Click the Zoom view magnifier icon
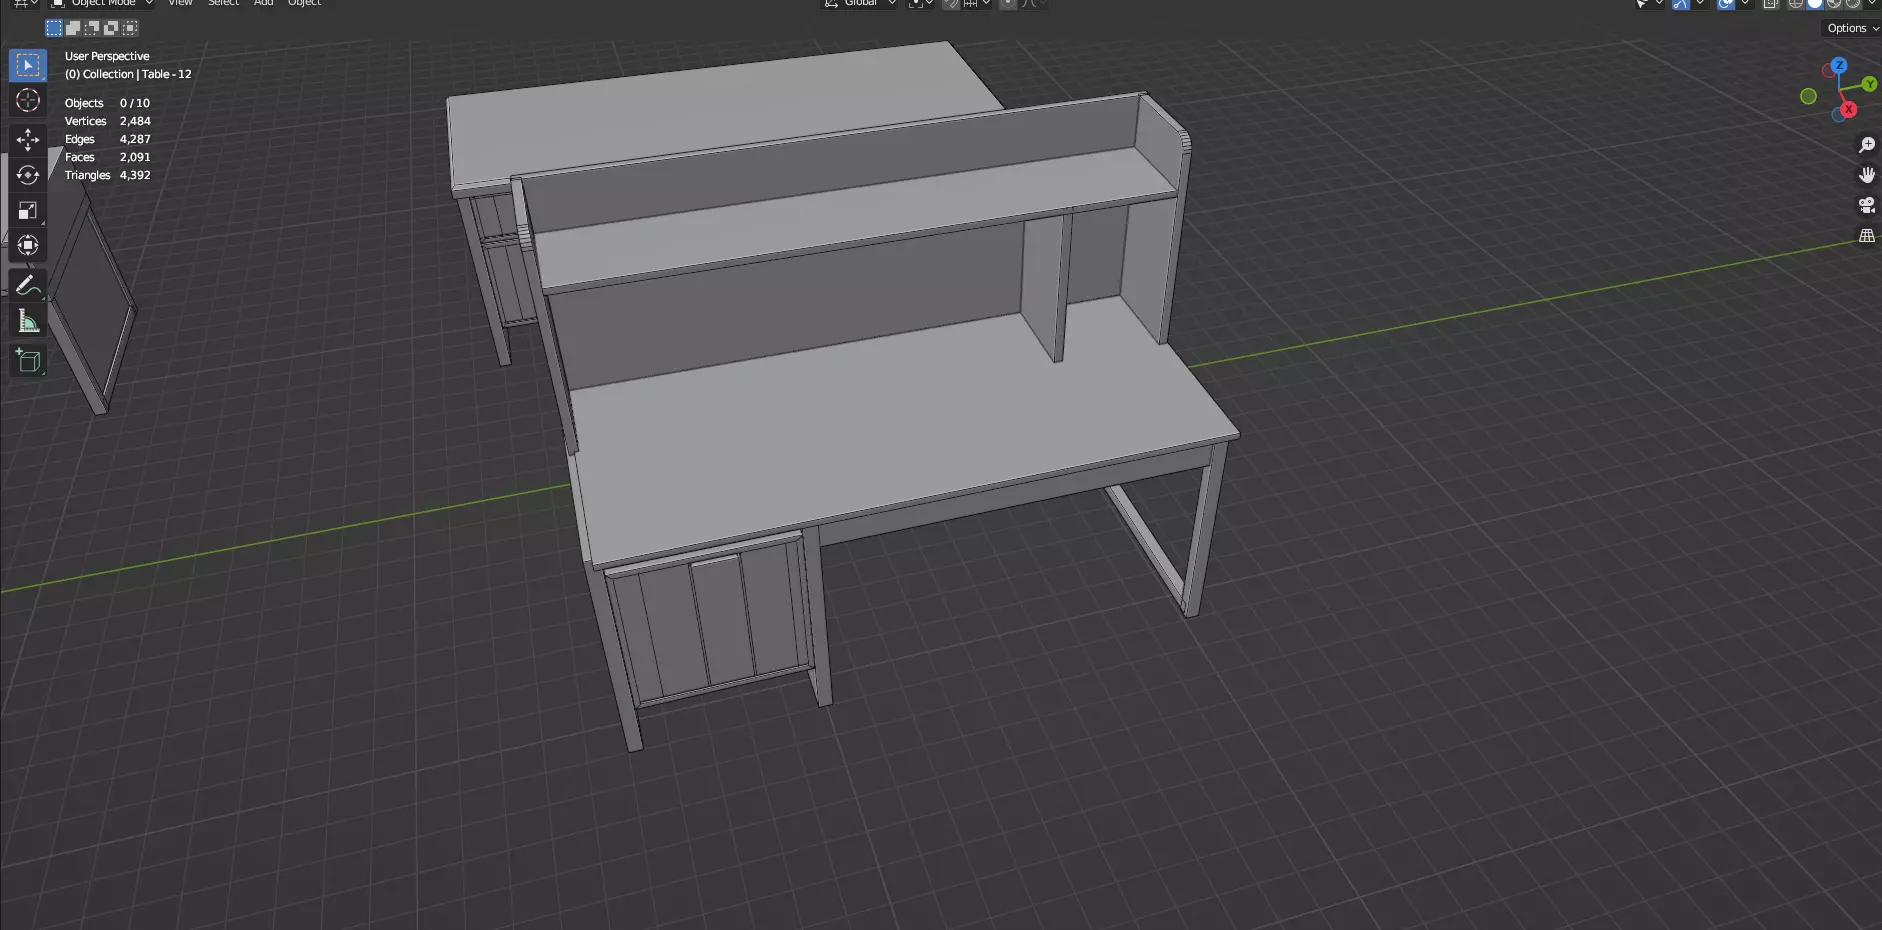 tap(1866, 145)
